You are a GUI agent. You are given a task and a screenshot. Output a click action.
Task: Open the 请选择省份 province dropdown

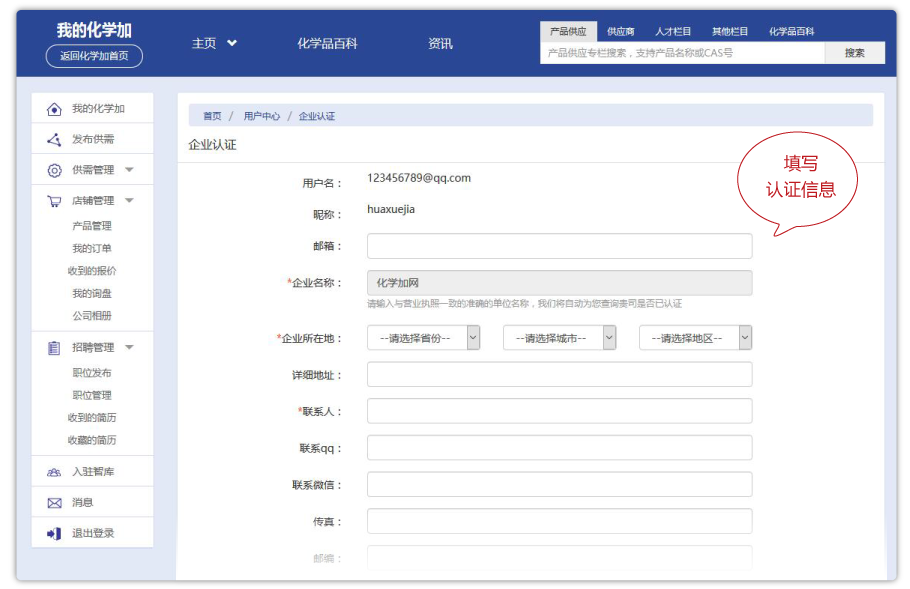(x=423, y=338)
